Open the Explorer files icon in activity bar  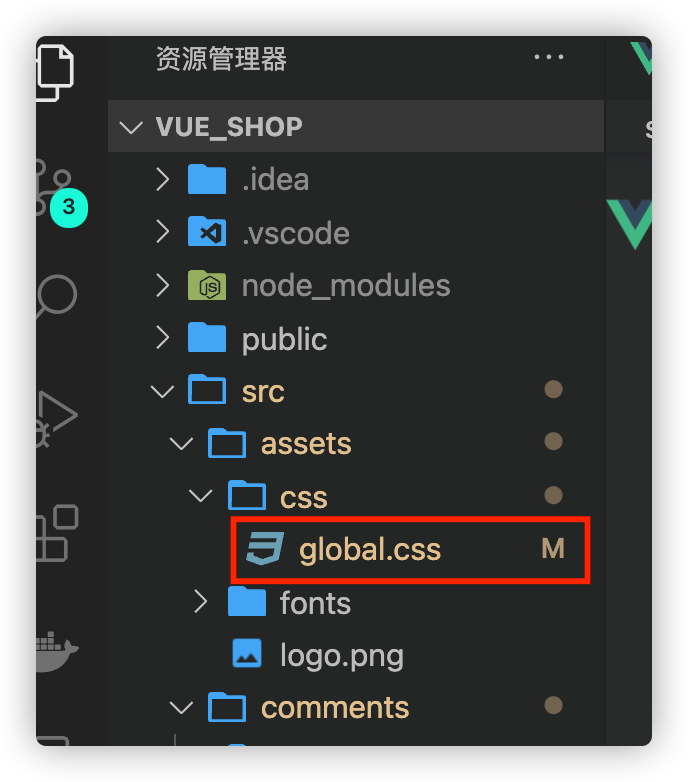55,72
